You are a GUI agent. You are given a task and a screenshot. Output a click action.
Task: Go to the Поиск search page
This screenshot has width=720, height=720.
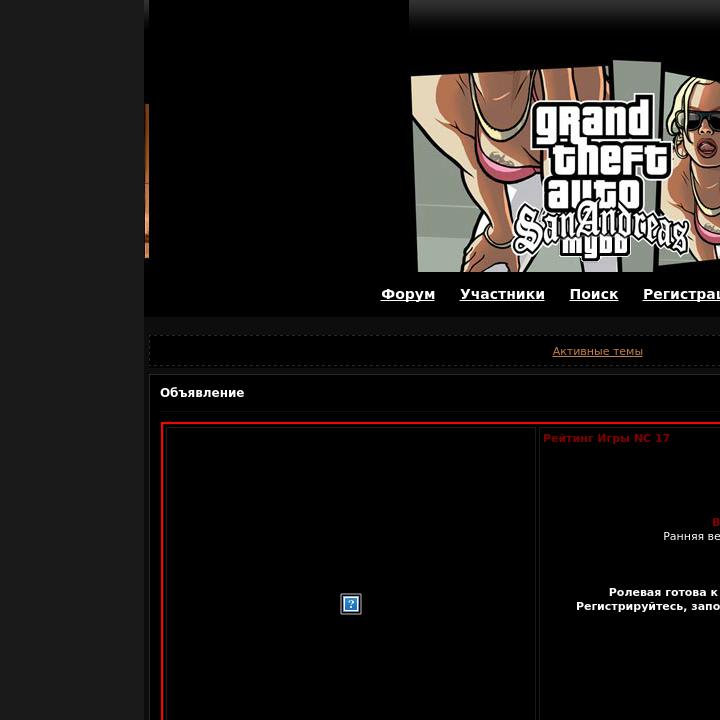click(594, 294)
